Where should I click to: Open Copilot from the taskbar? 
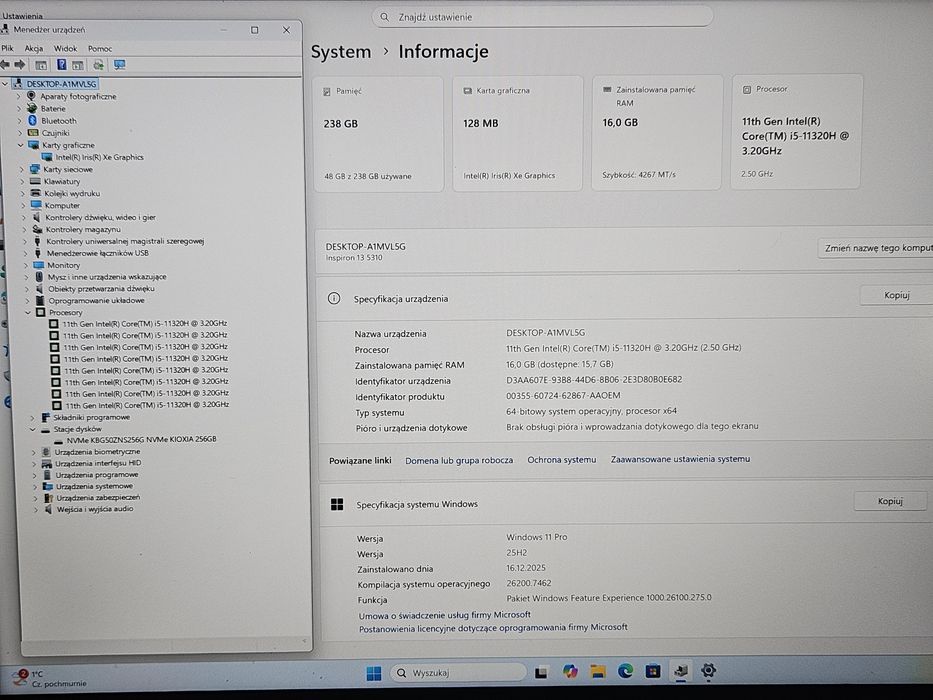click(x=570, y=672)
